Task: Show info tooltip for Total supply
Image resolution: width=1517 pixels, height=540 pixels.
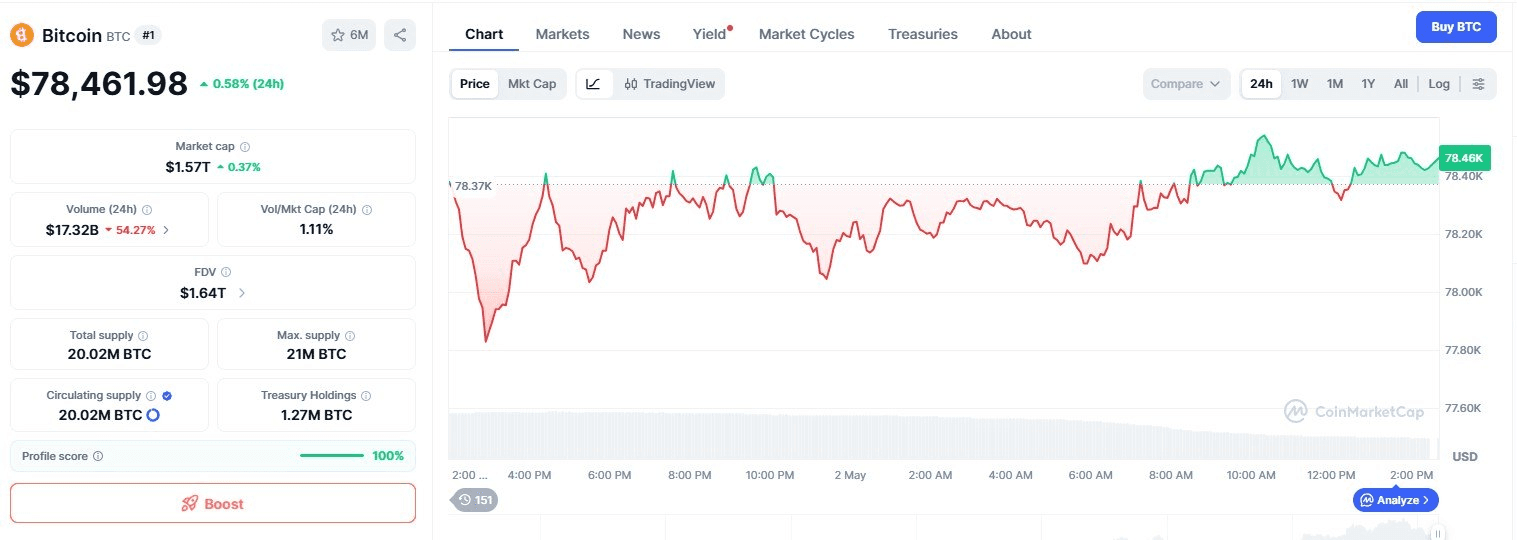Action: pos(143,336)
